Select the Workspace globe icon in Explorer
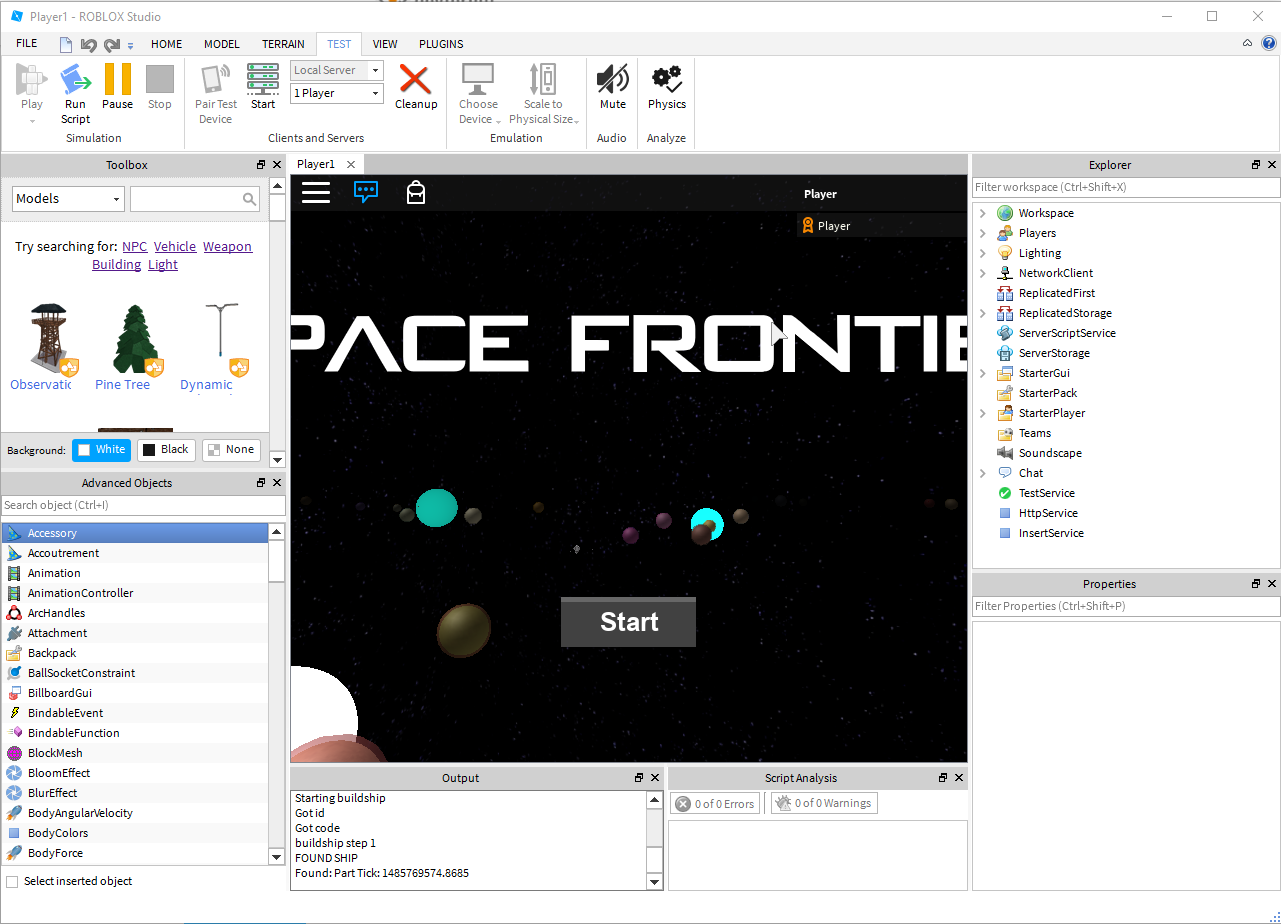Screen dimensions: 1281x924 coord(1005,213)
